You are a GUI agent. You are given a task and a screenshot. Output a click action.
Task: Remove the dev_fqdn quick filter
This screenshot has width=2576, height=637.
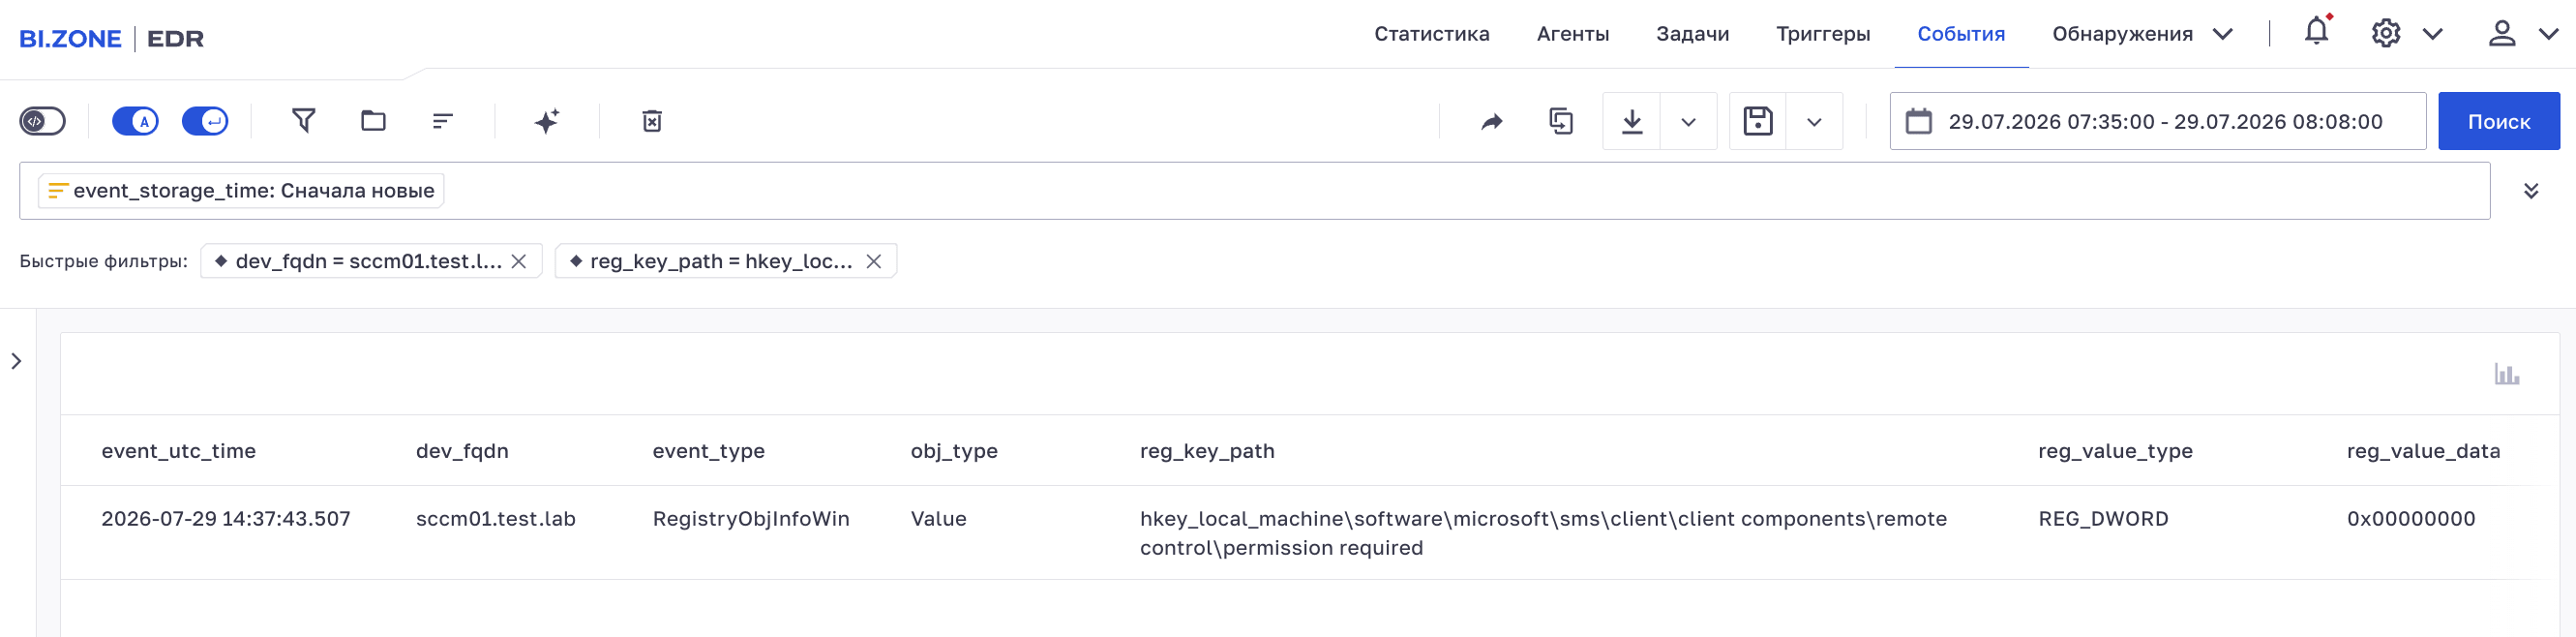point(519,261)
